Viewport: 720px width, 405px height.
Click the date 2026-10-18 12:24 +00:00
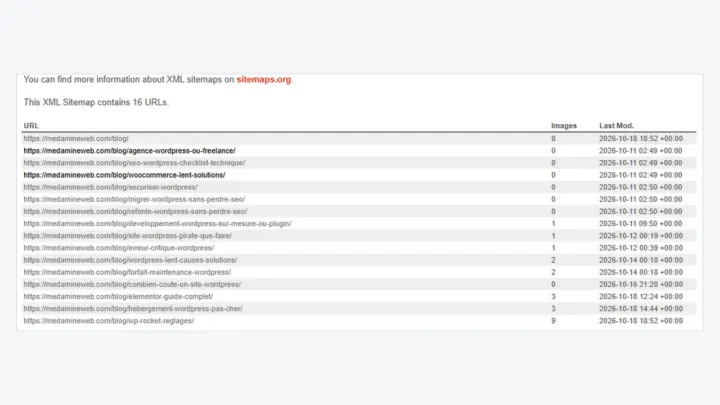[641, 297]
